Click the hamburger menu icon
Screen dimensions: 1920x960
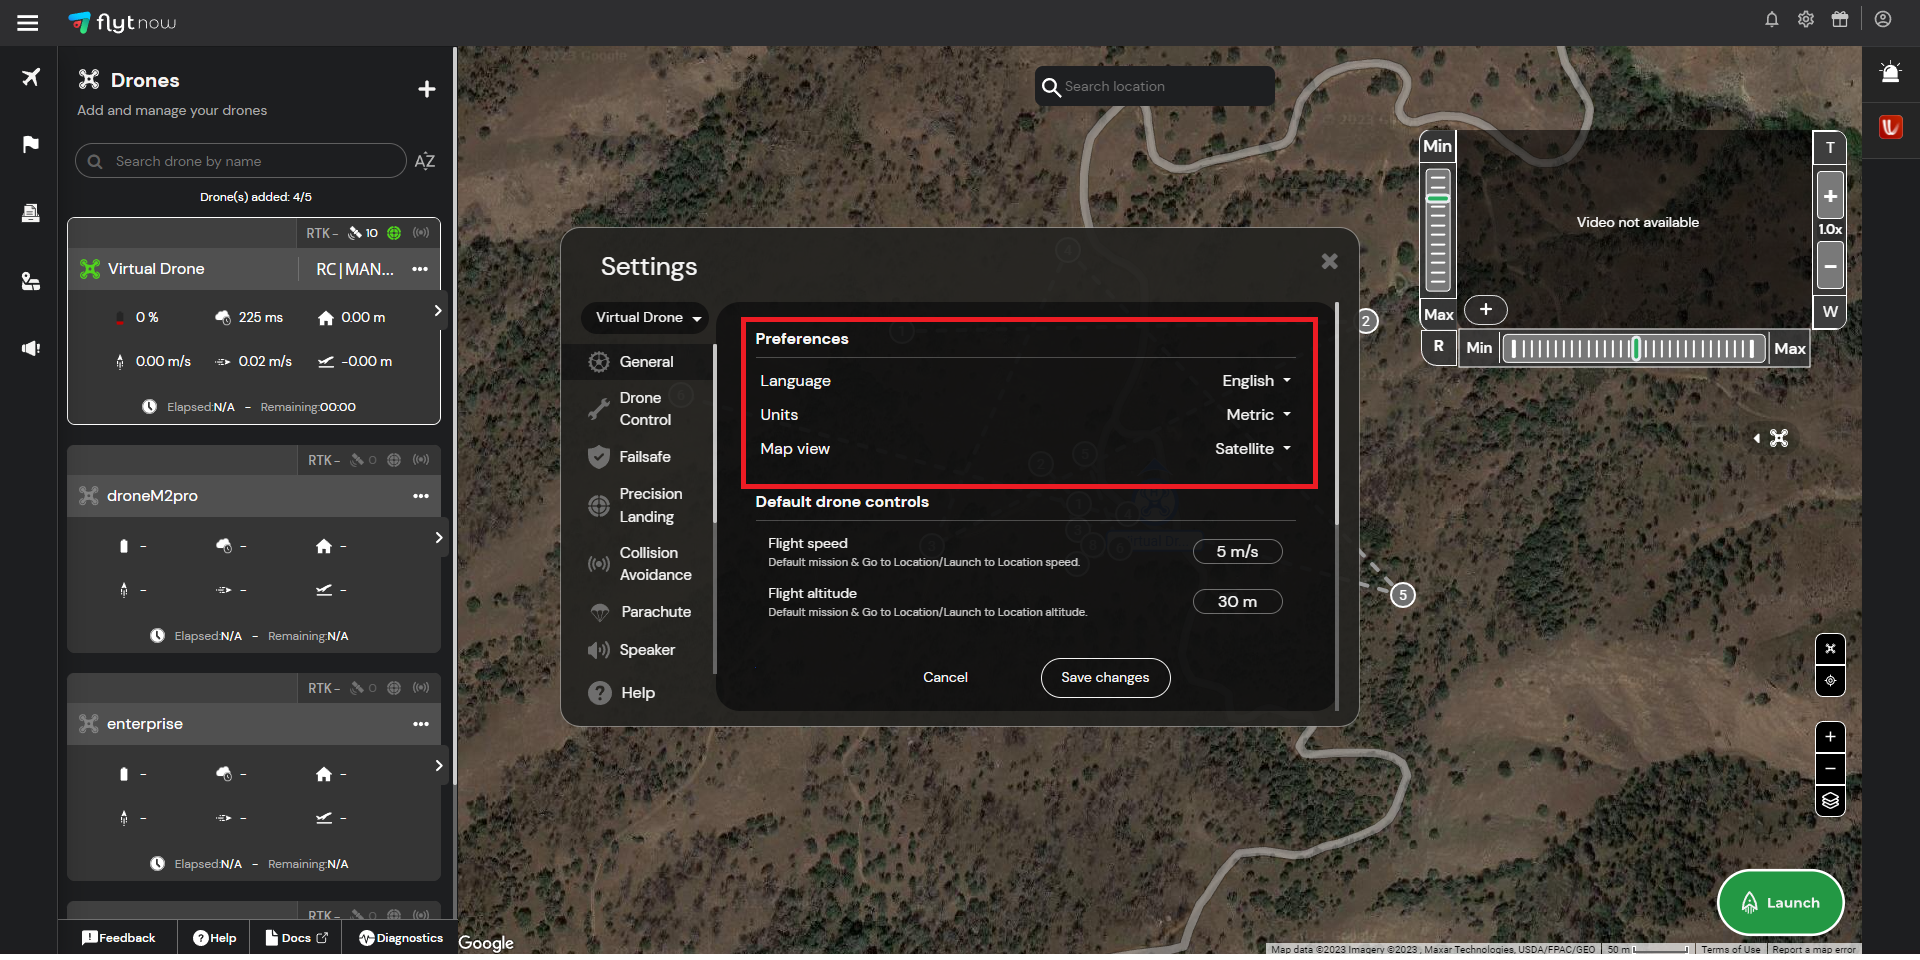[28, 22]
